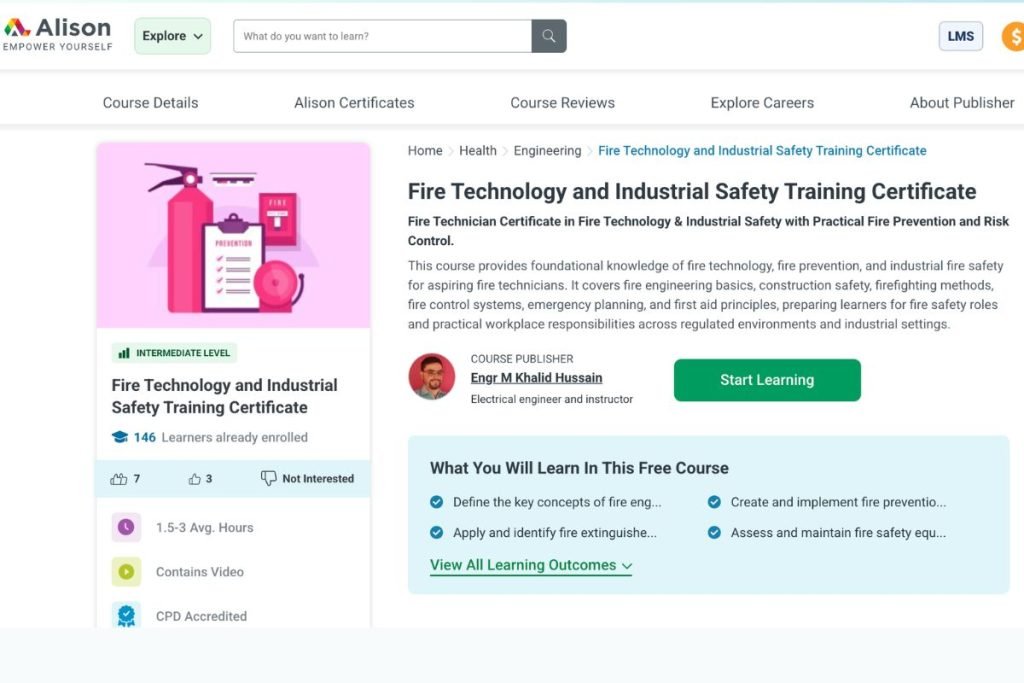Open the Health breadcrumb link

pos(477,150)
